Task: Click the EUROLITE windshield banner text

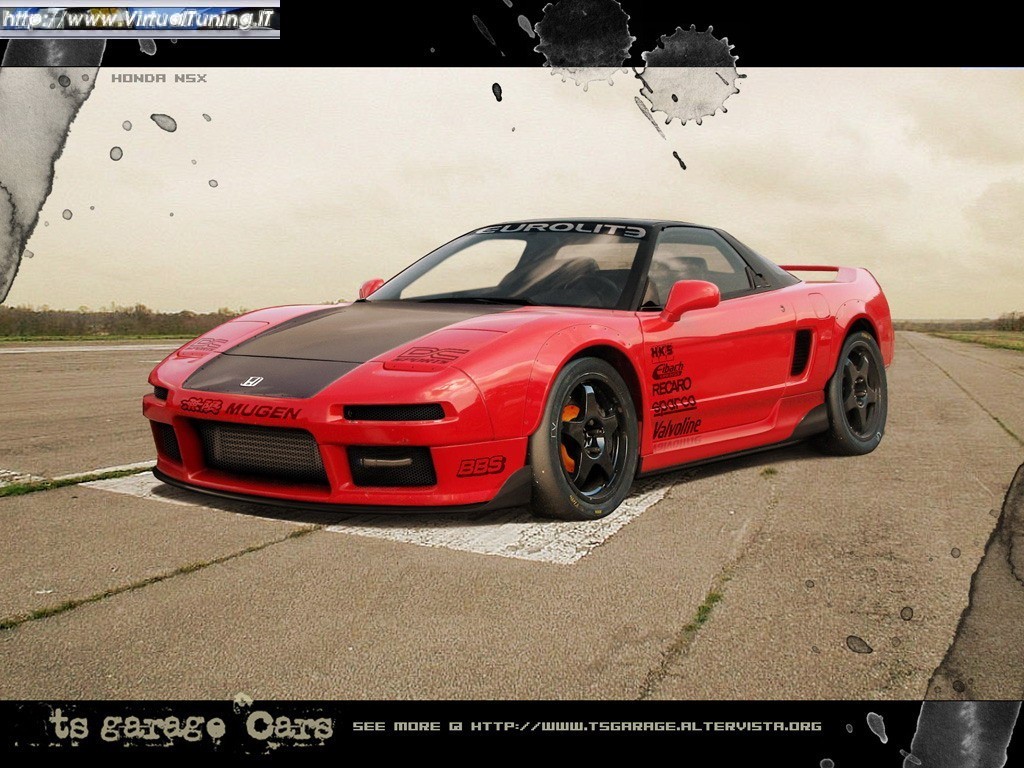Action: click(x=561, y=230)
